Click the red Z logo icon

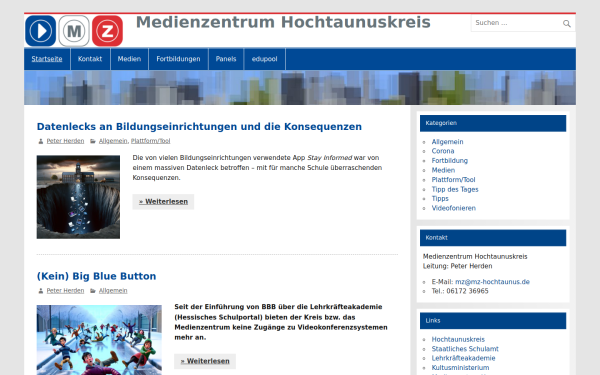pos(108,31)
